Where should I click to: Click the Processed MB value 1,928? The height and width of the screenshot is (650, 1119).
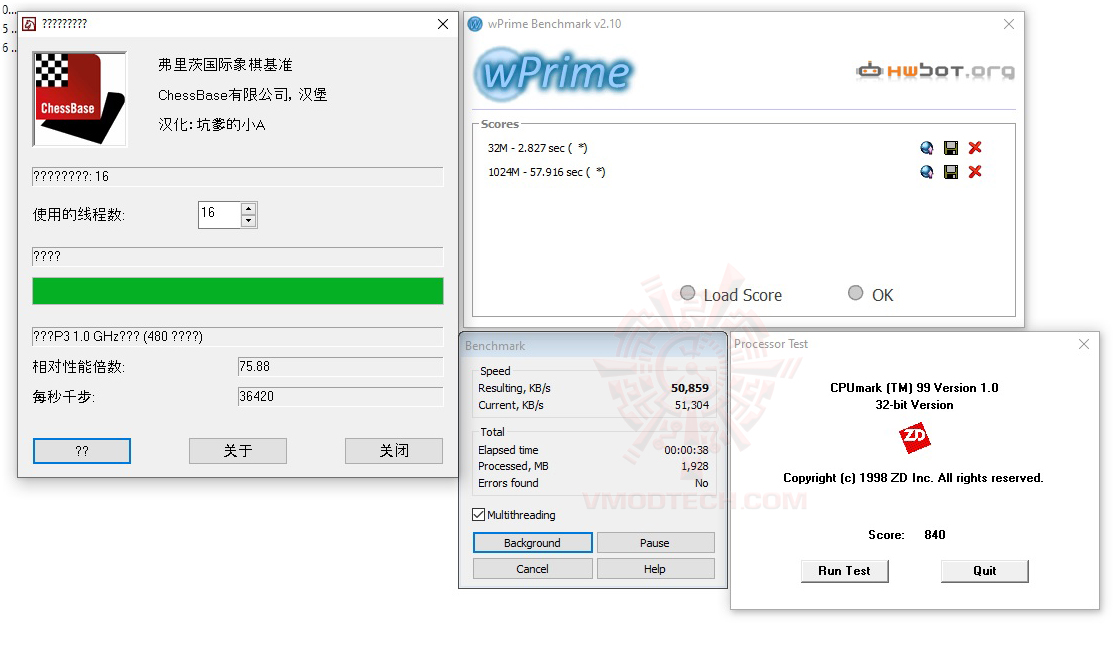tap(695, 467)
